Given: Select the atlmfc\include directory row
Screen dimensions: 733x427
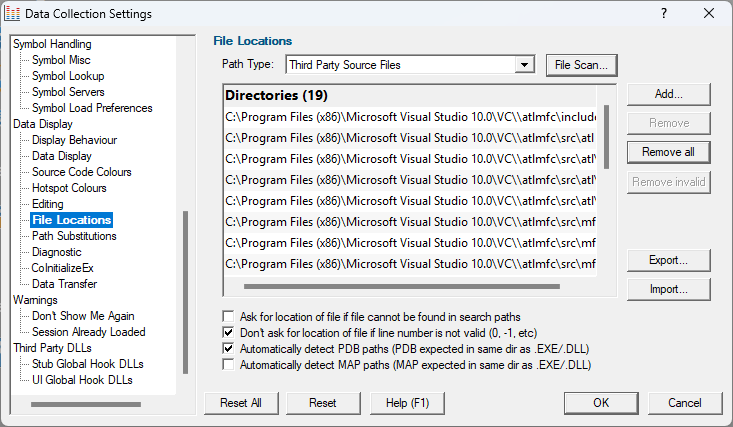Looking at the screenshot, I should 410,117.
